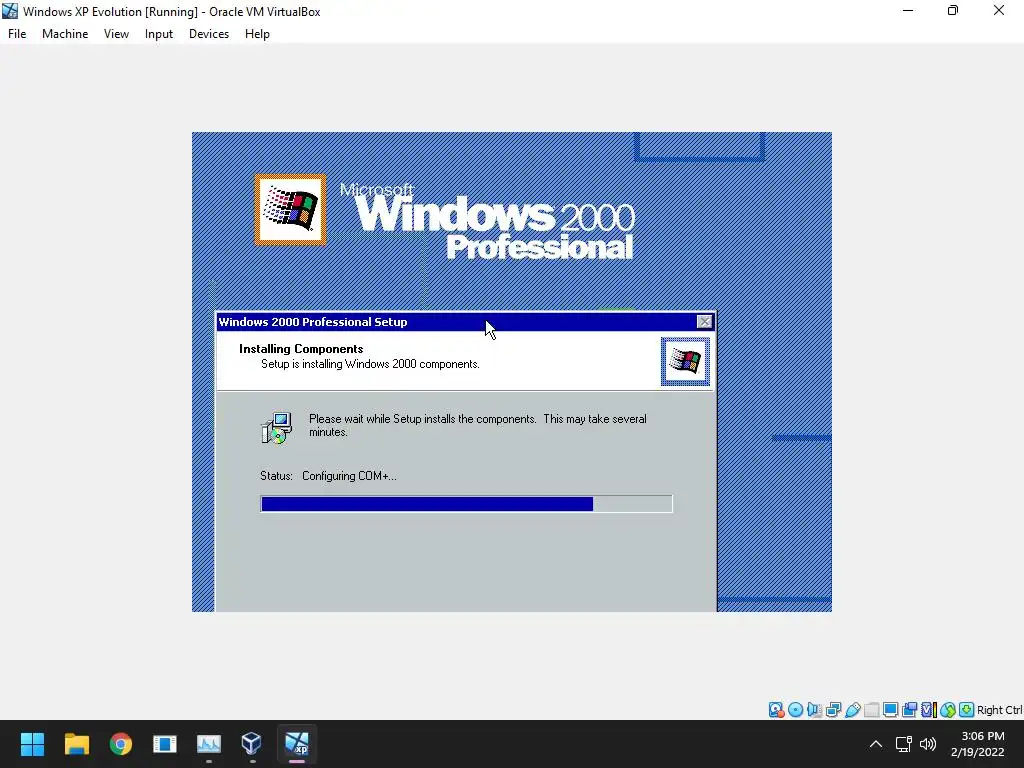Click the optical drive status icon
Viewport: 1024px width, 768px height.
coord(795,710)
